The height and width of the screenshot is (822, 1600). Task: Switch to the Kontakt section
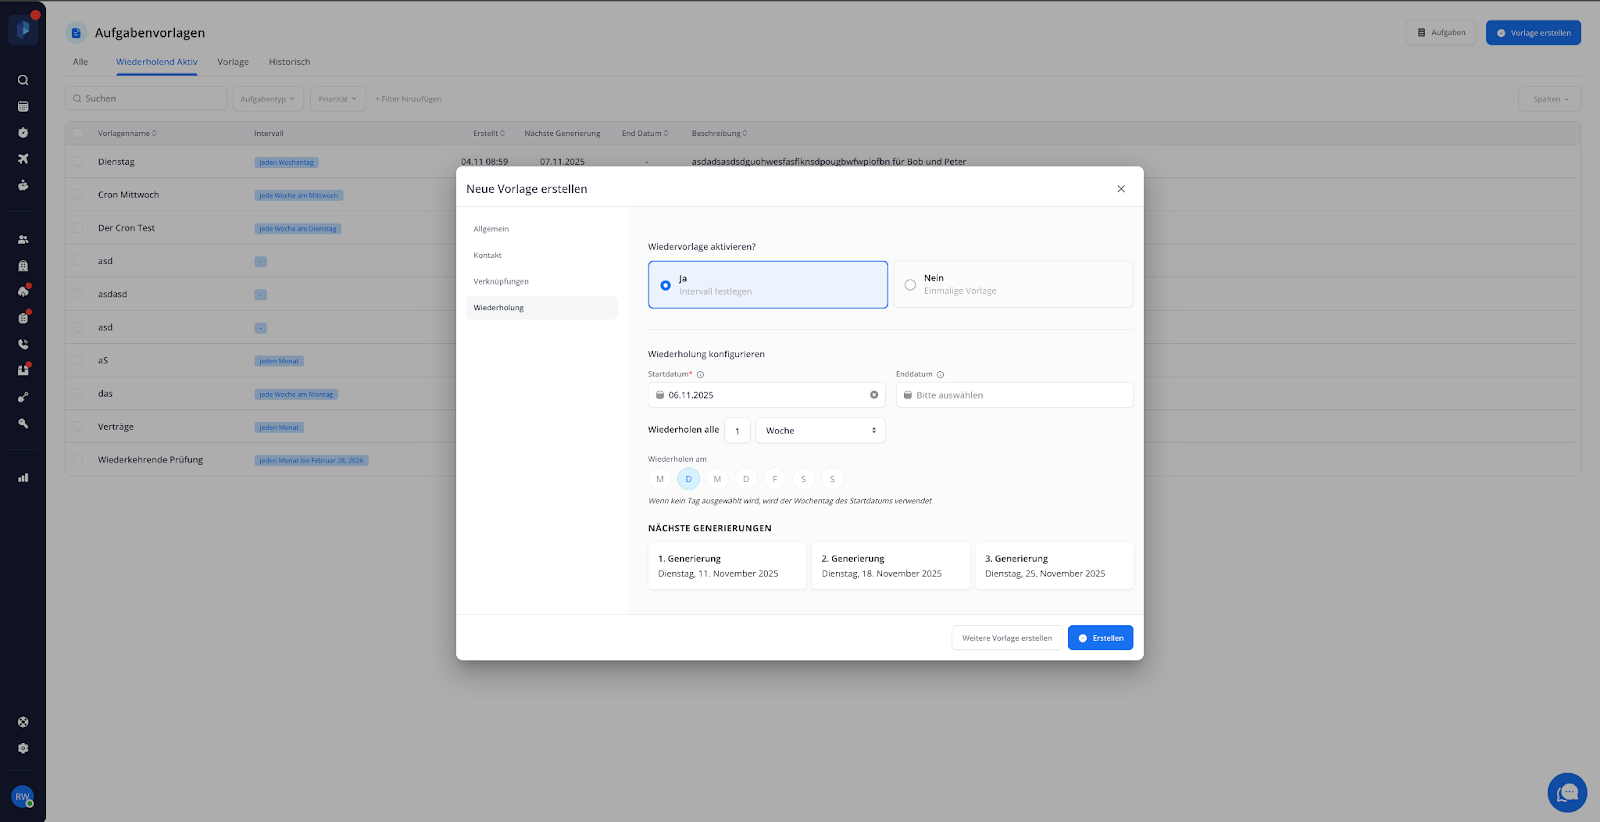[x=488, y=256]
